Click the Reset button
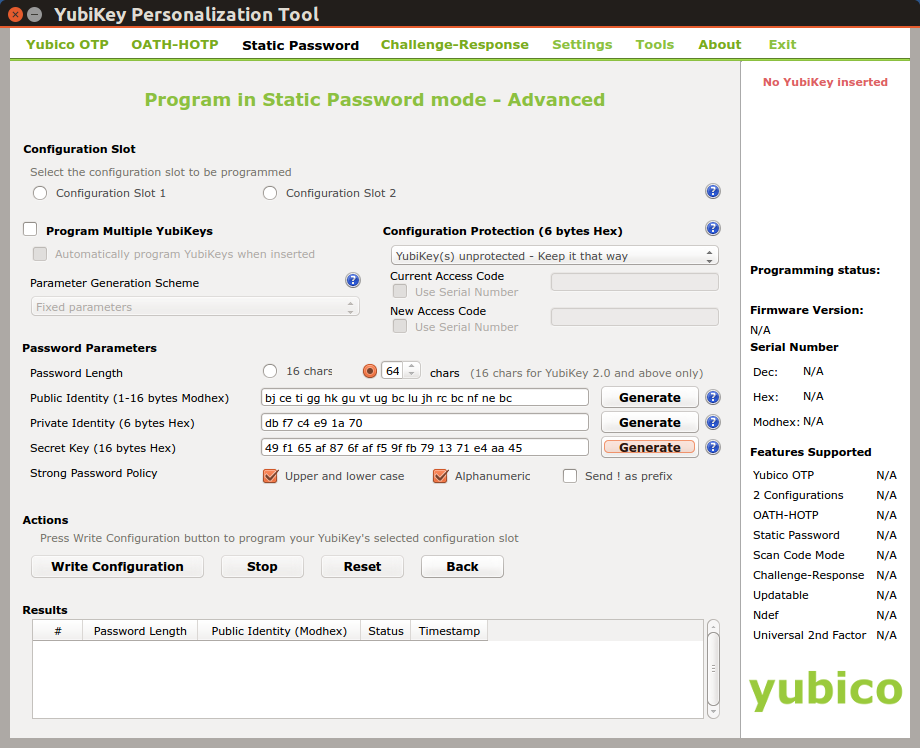 [x=362, y=567]
